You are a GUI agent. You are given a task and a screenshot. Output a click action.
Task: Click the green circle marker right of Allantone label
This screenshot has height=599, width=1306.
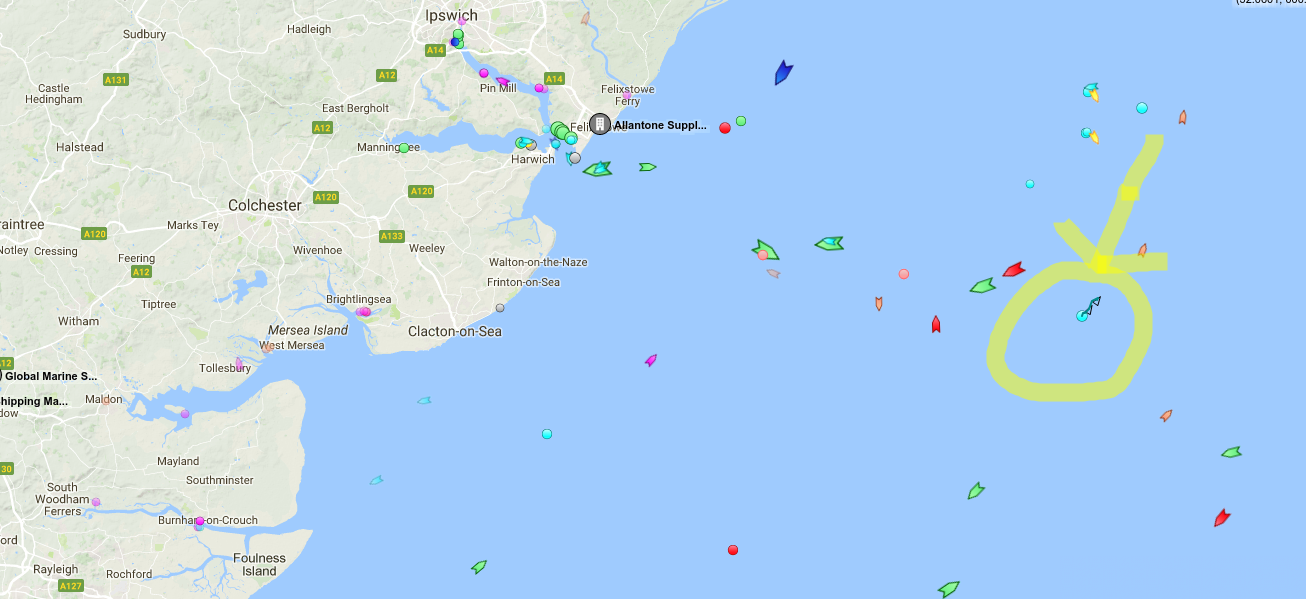741,121
